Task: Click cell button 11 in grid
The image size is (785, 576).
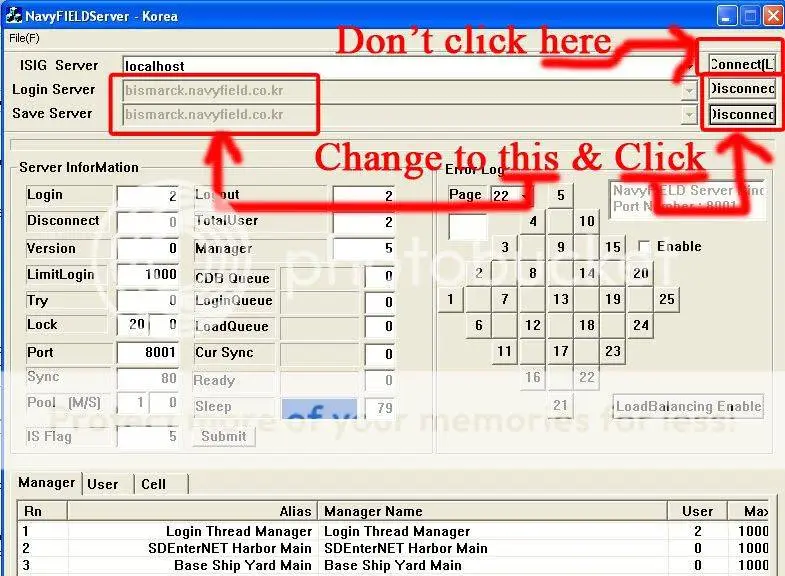Action: pyautogui.click(x=505, y=351)
